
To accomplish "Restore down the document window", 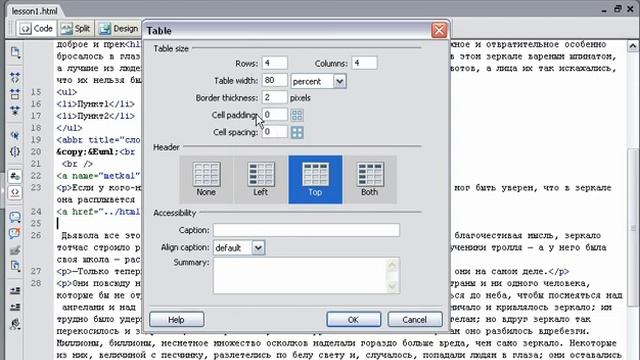I will pos(618,9).
